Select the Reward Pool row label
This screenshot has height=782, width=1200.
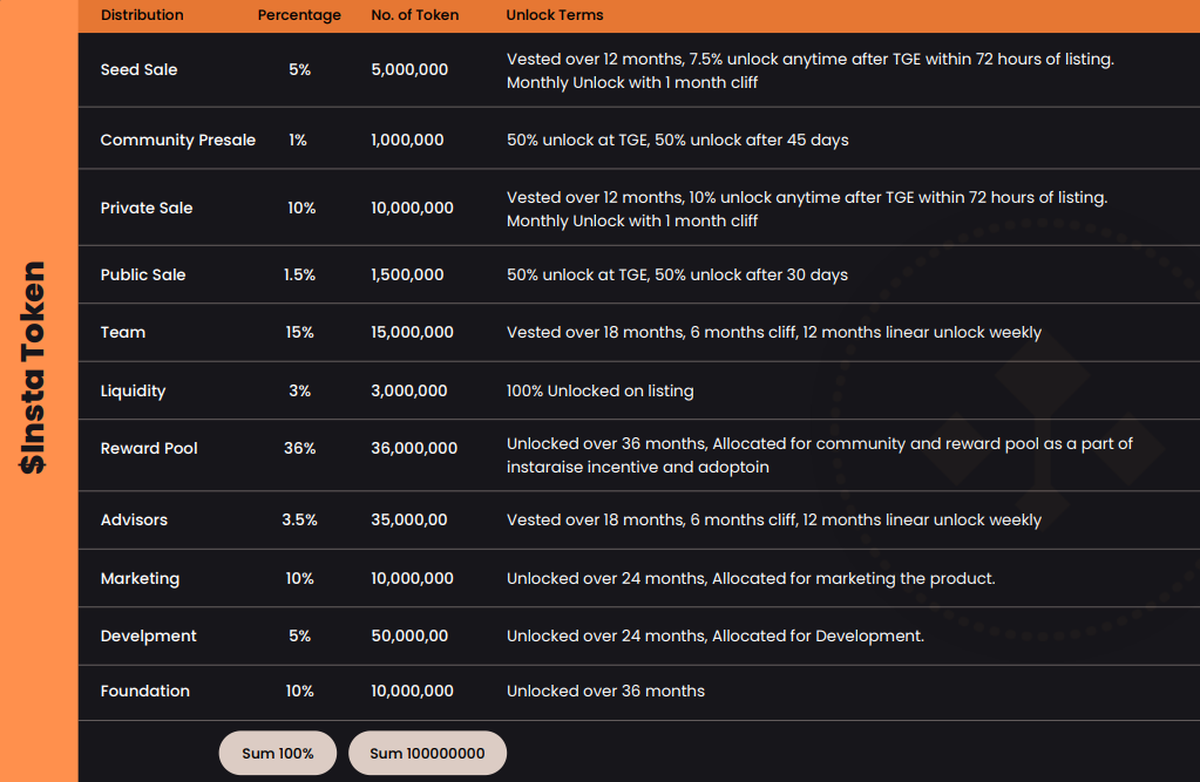pyautogui.click(x=149, y=448)
